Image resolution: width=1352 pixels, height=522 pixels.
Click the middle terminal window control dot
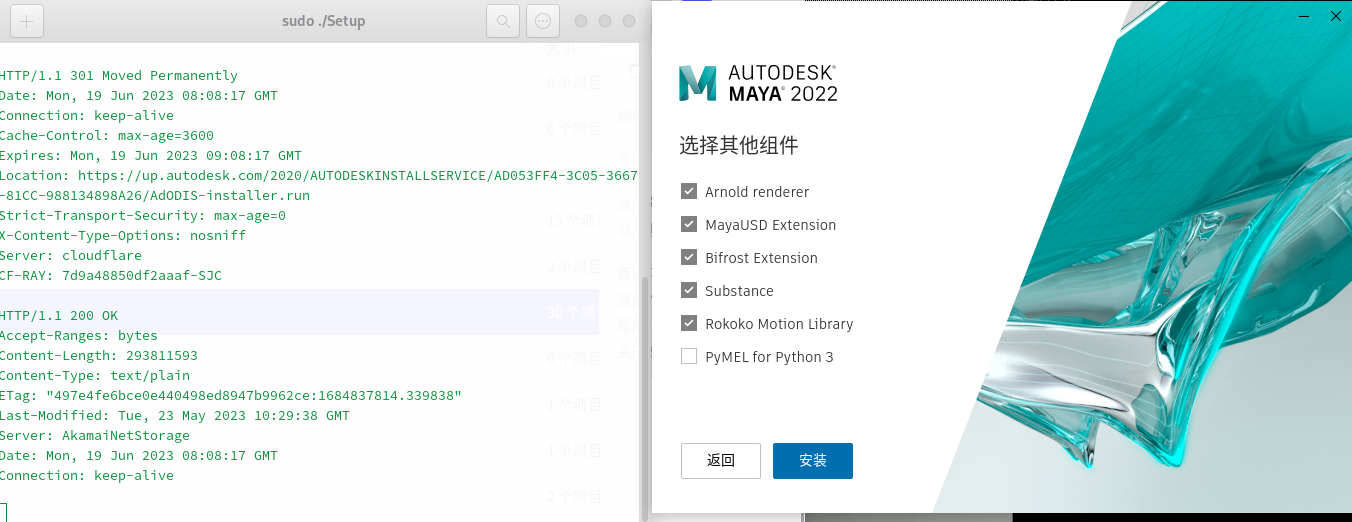(x=605, y=21)
